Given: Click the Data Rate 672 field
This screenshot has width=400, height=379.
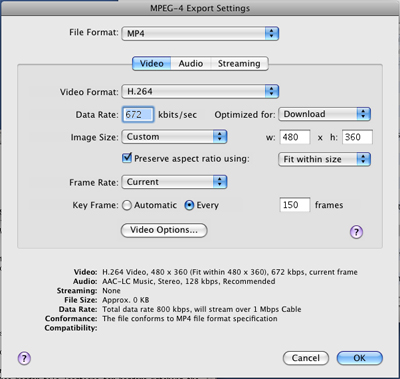Looking at the screenshot, I should [138, 115].
